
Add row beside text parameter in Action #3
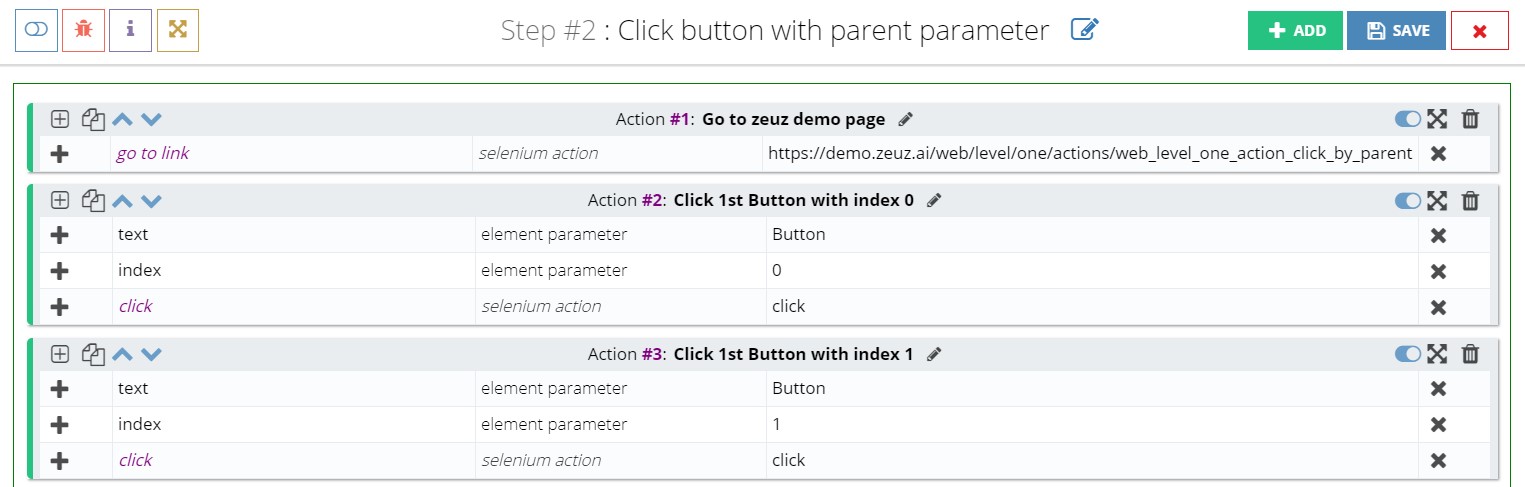point(60,389)
